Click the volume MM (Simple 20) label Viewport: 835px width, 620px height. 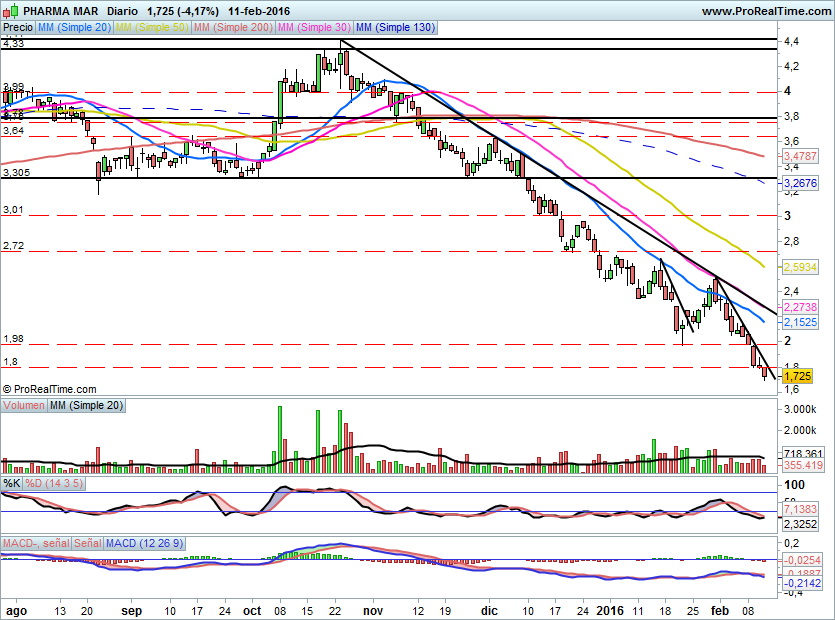pos(87,406)
